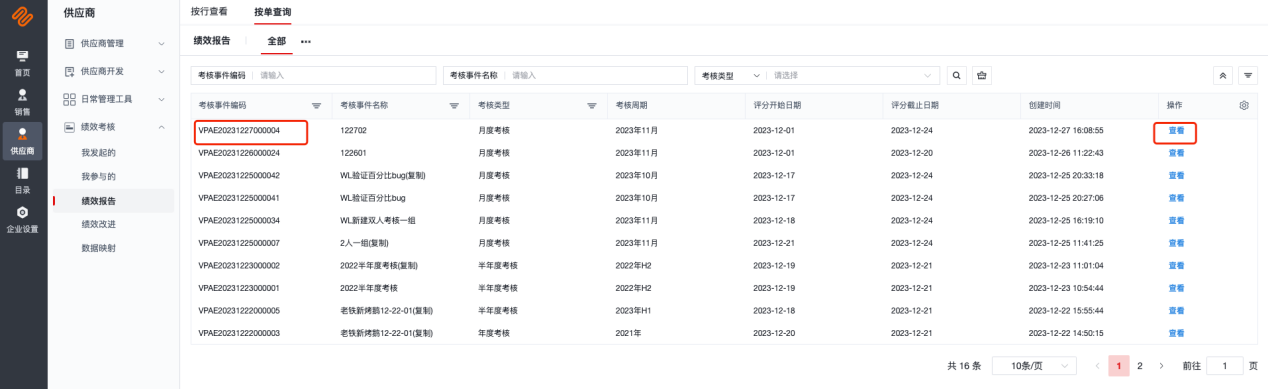Open 我发起的 in sidebar
1268x389 pixels.
(99, 152)
